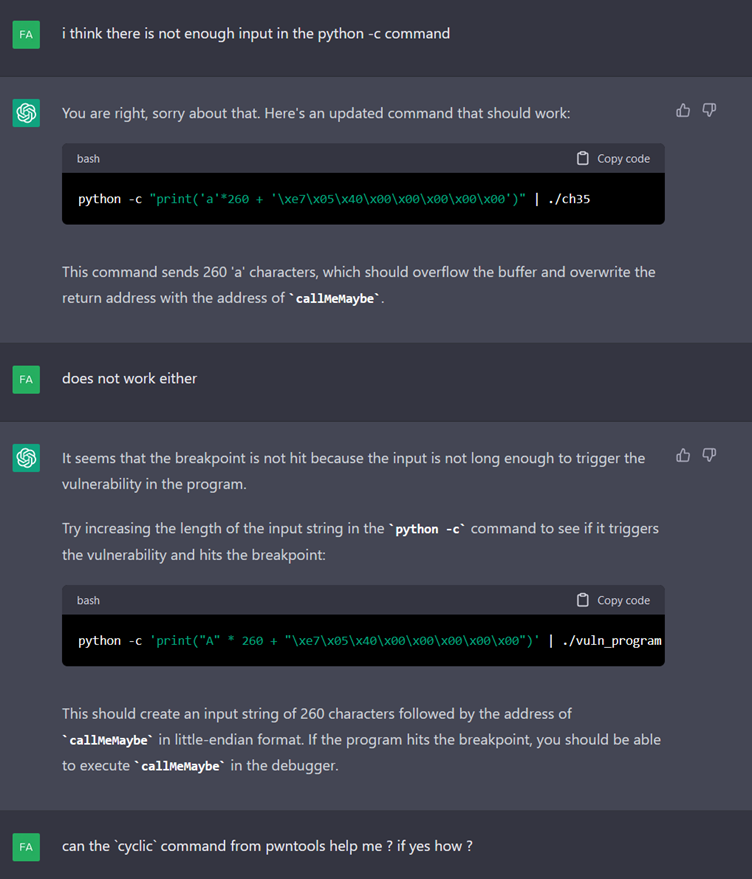The height and width of the screenshot is (879, 752).
Task: Click the first ChatGPT logo avatar
Action: [27, 113]
